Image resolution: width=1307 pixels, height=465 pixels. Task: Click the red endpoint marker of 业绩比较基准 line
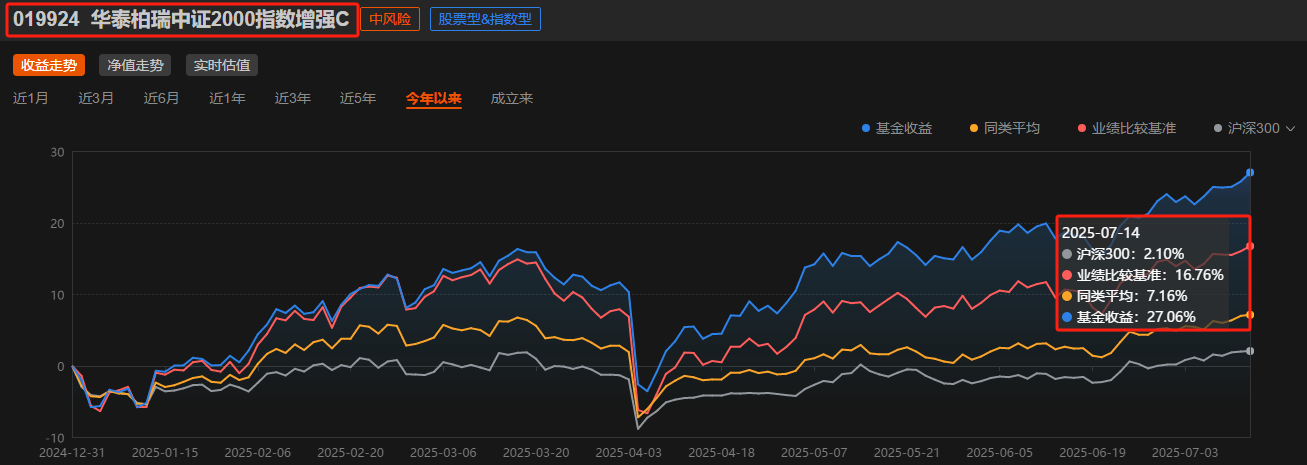click(x=1251, y=246)
